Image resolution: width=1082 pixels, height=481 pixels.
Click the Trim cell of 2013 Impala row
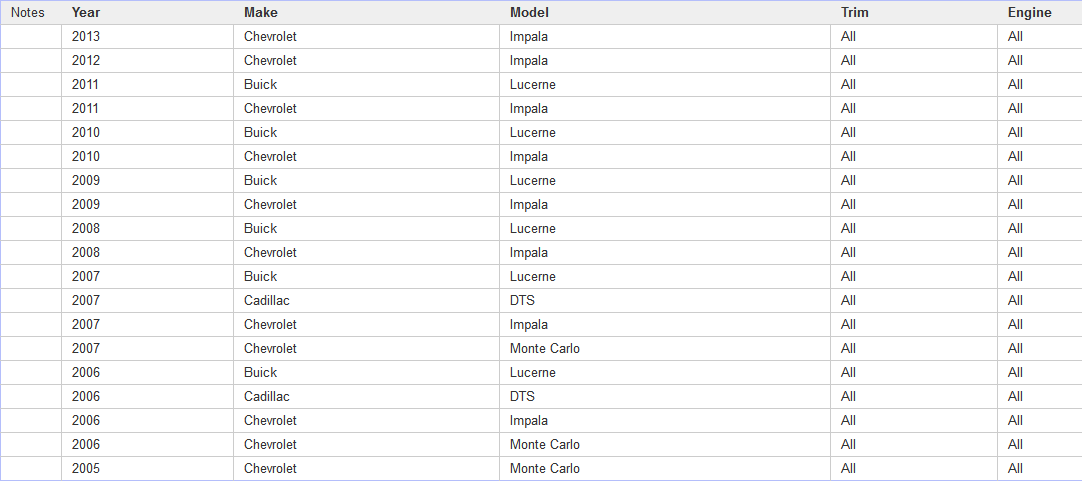pos(914,37)
